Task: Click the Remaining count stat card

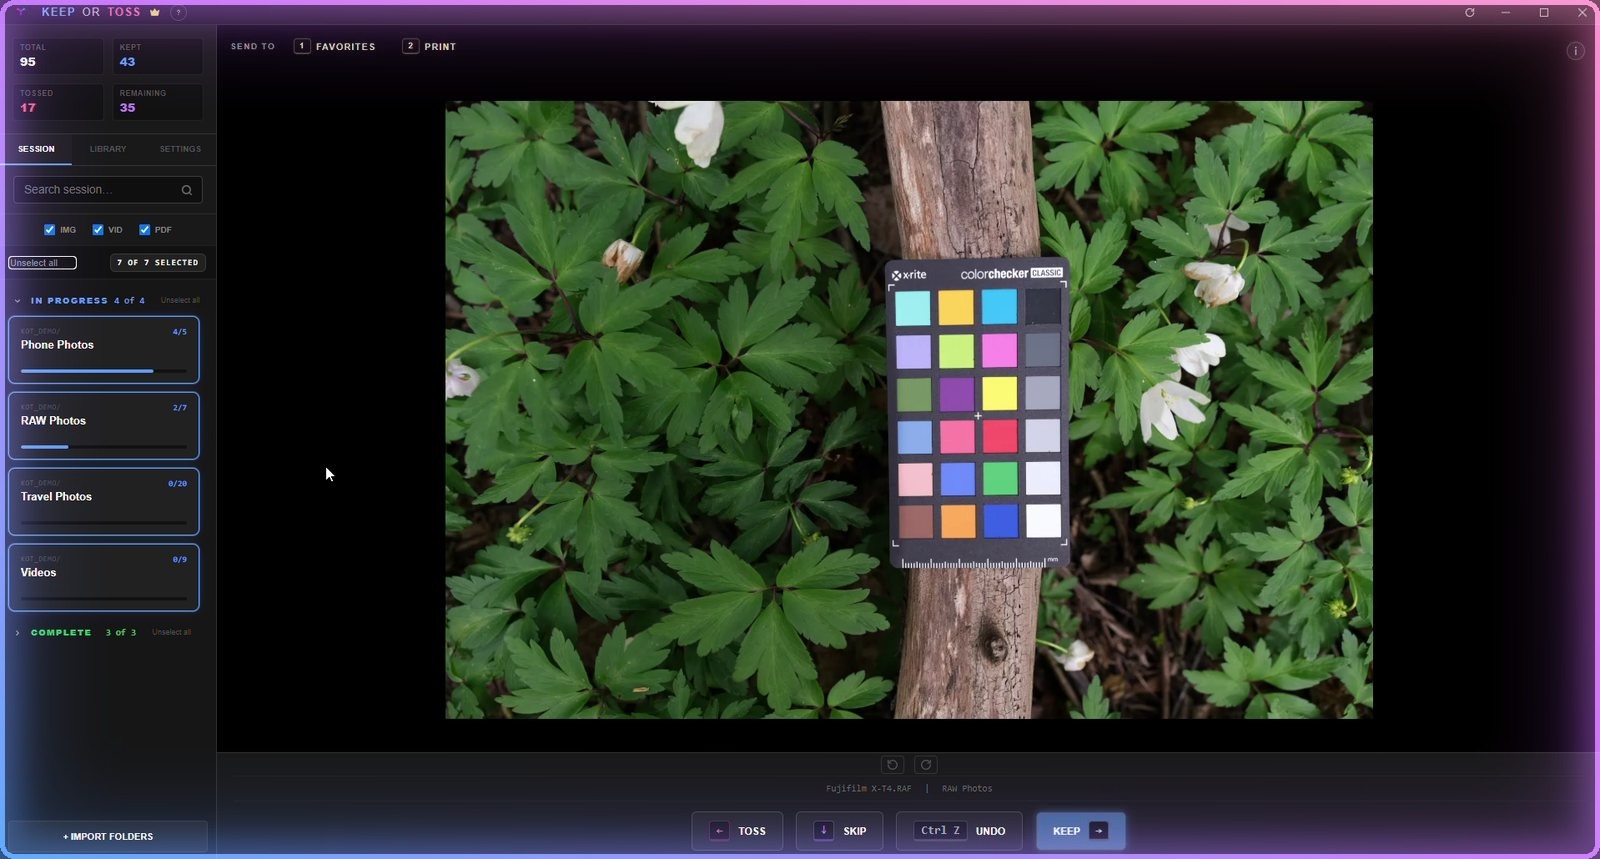Action: point(158,102)
